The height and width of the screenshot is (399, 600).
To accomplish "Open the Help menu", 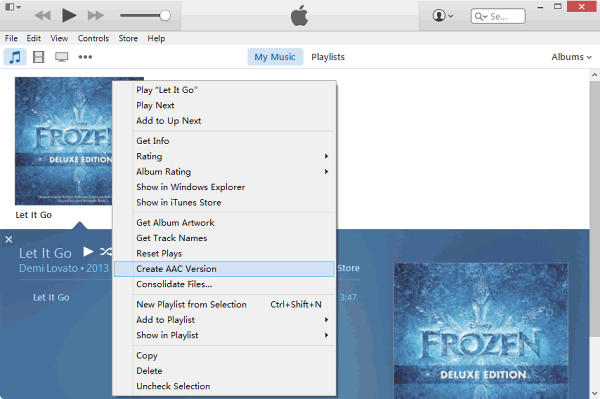I will pyautogui.click(x=156, y=38).
